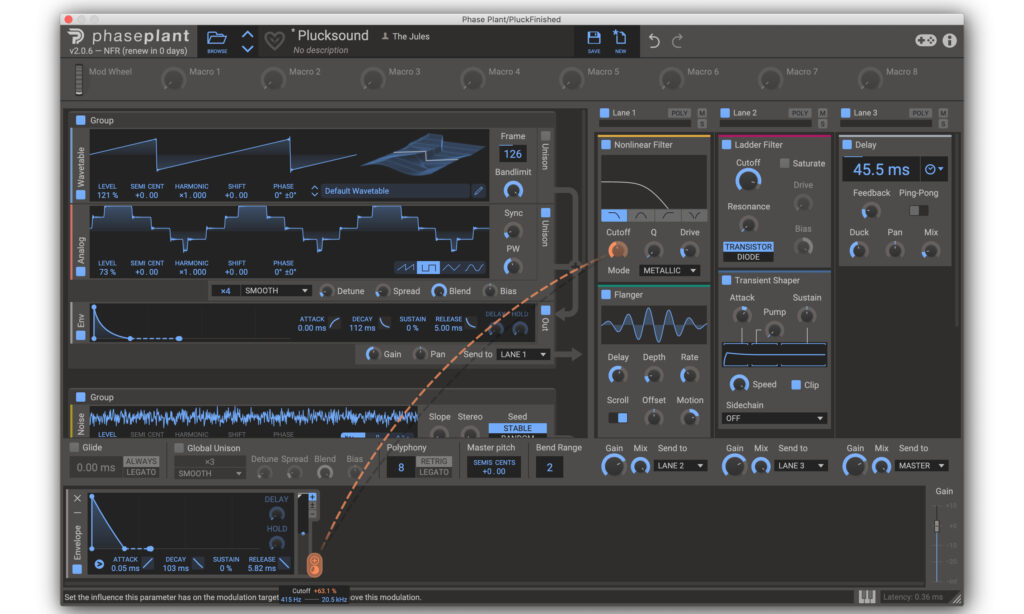This screenshot has width=1024, height=614.
Task: Disable the Flanger effect enable square
Action: coord(606,295)
